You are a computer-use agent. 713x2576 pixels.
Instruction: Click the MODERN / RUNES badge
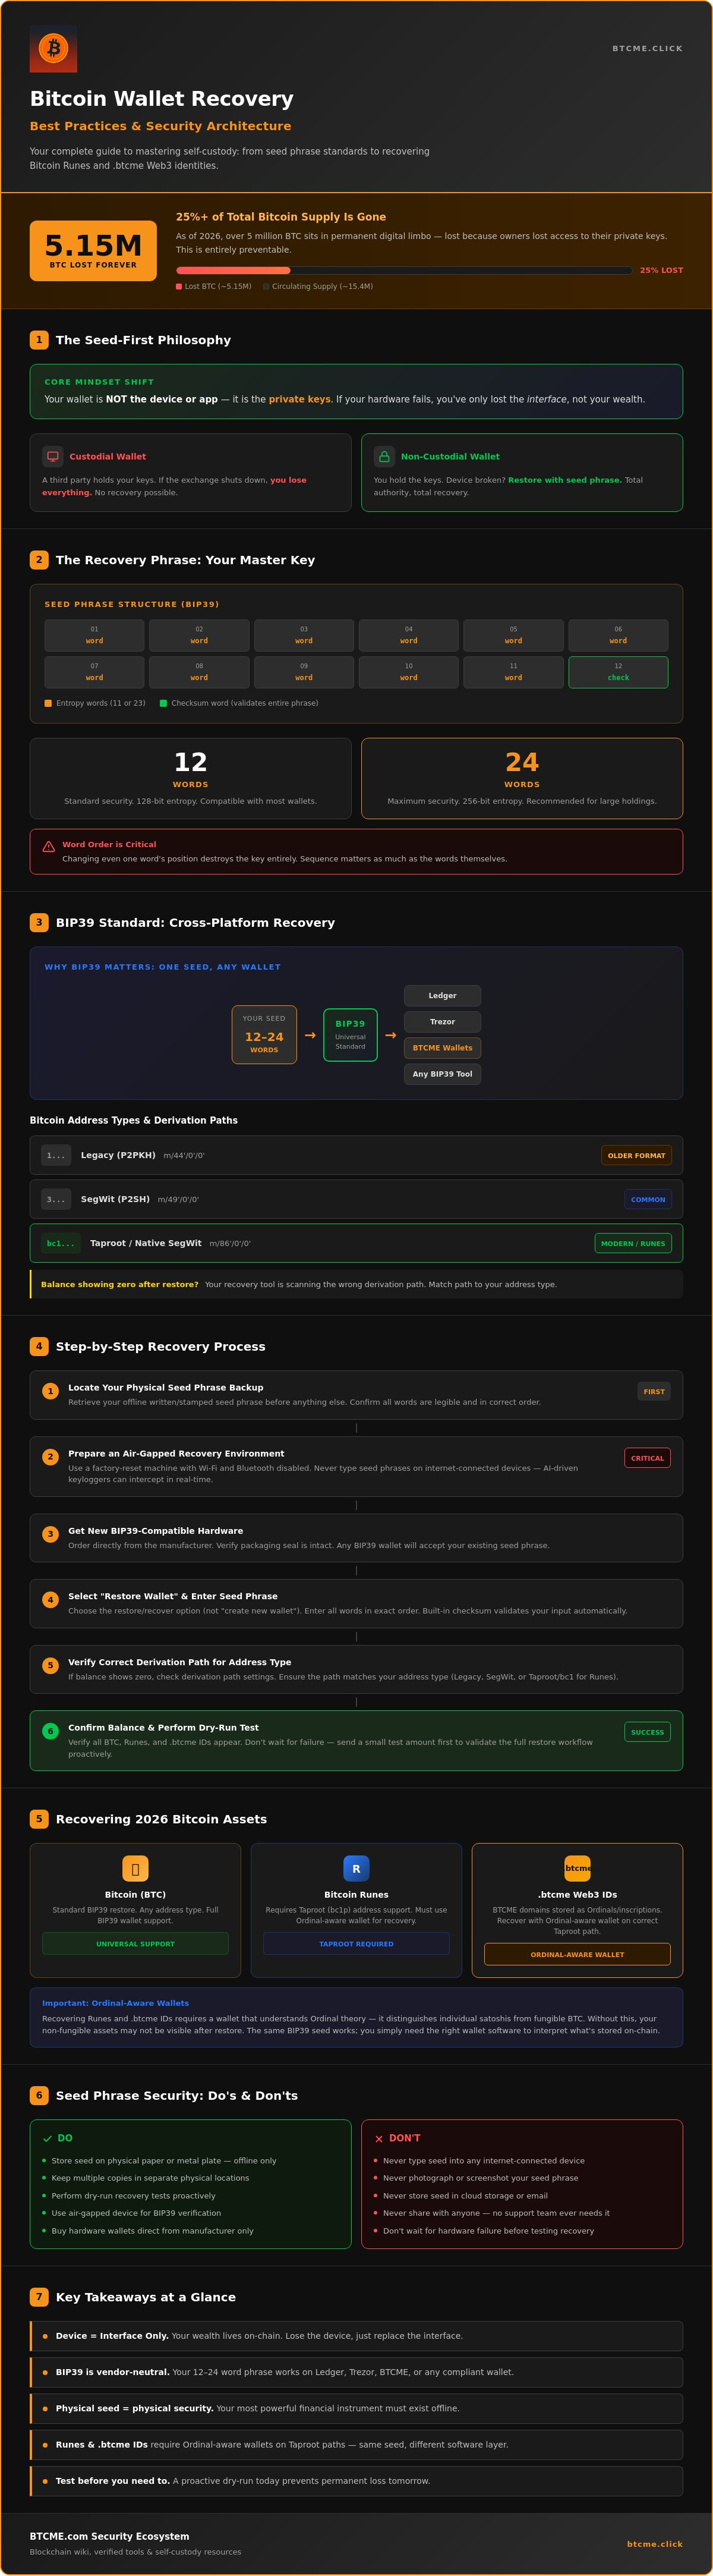tap(633, 1243)
